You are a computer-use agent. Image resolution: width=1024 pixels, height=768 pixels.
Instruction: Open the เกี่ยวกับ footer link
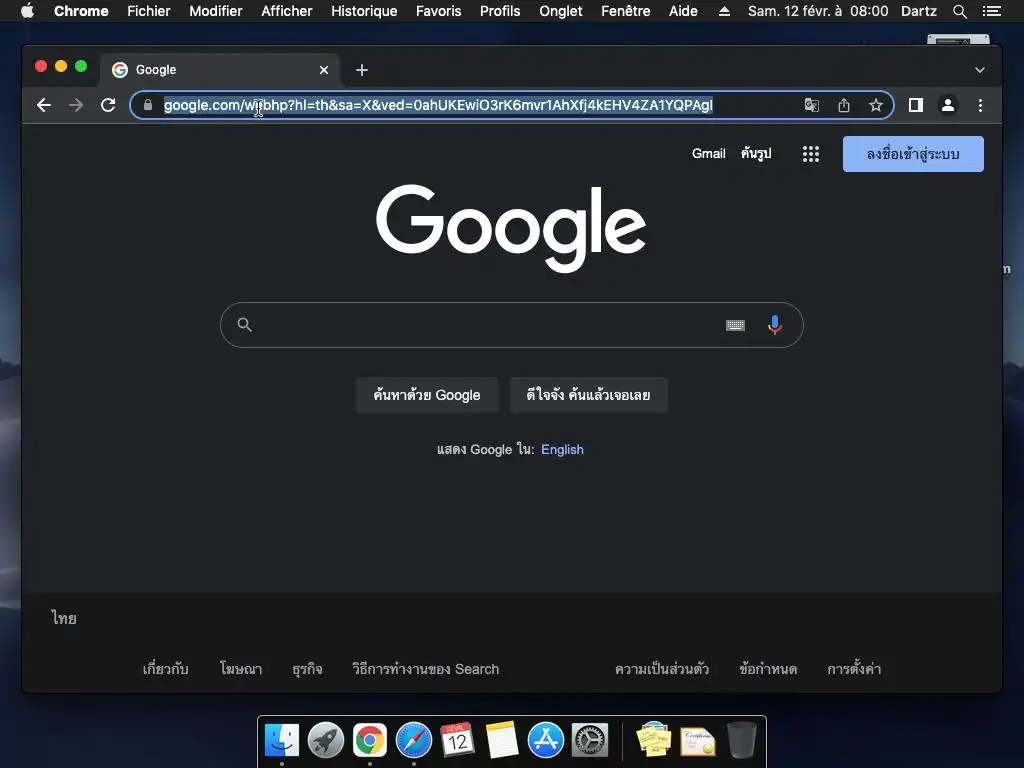(165, 669)
